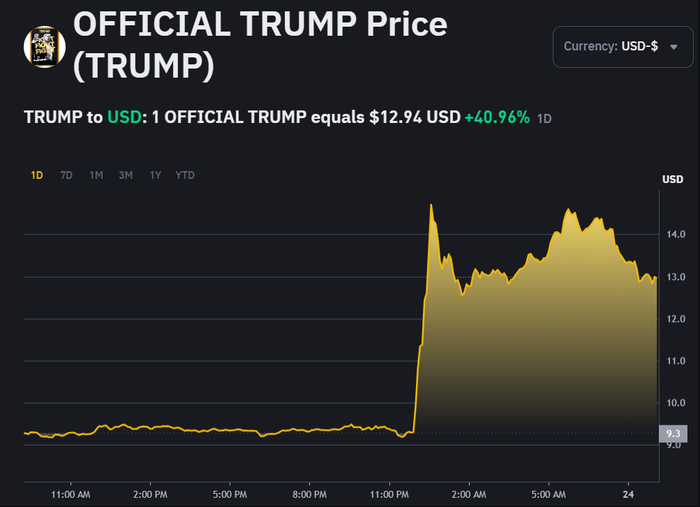This screenshot has width=700, height=507.
Task: Click the +40.96% change percentage
Action: pos(496,117)
